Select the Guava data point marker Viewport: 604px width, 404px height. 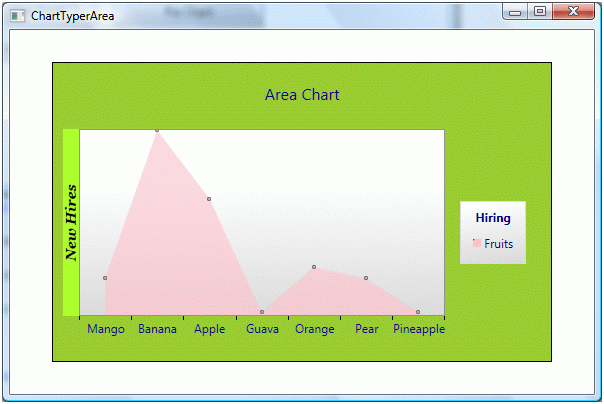click(x=262, y=312)
